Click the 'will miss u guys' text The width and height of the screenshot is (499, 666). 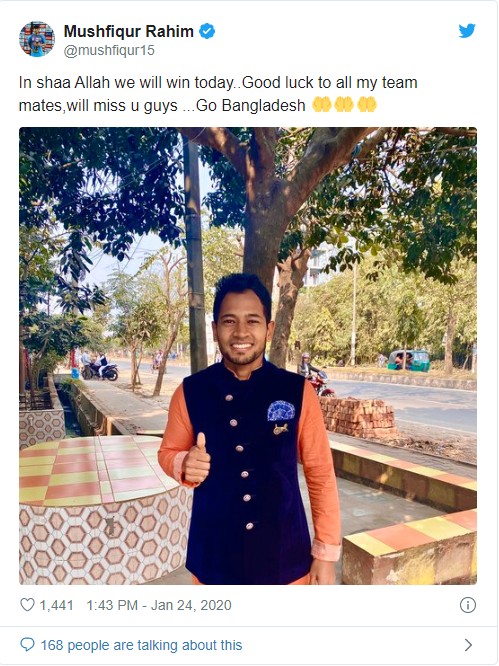point(122,105)
